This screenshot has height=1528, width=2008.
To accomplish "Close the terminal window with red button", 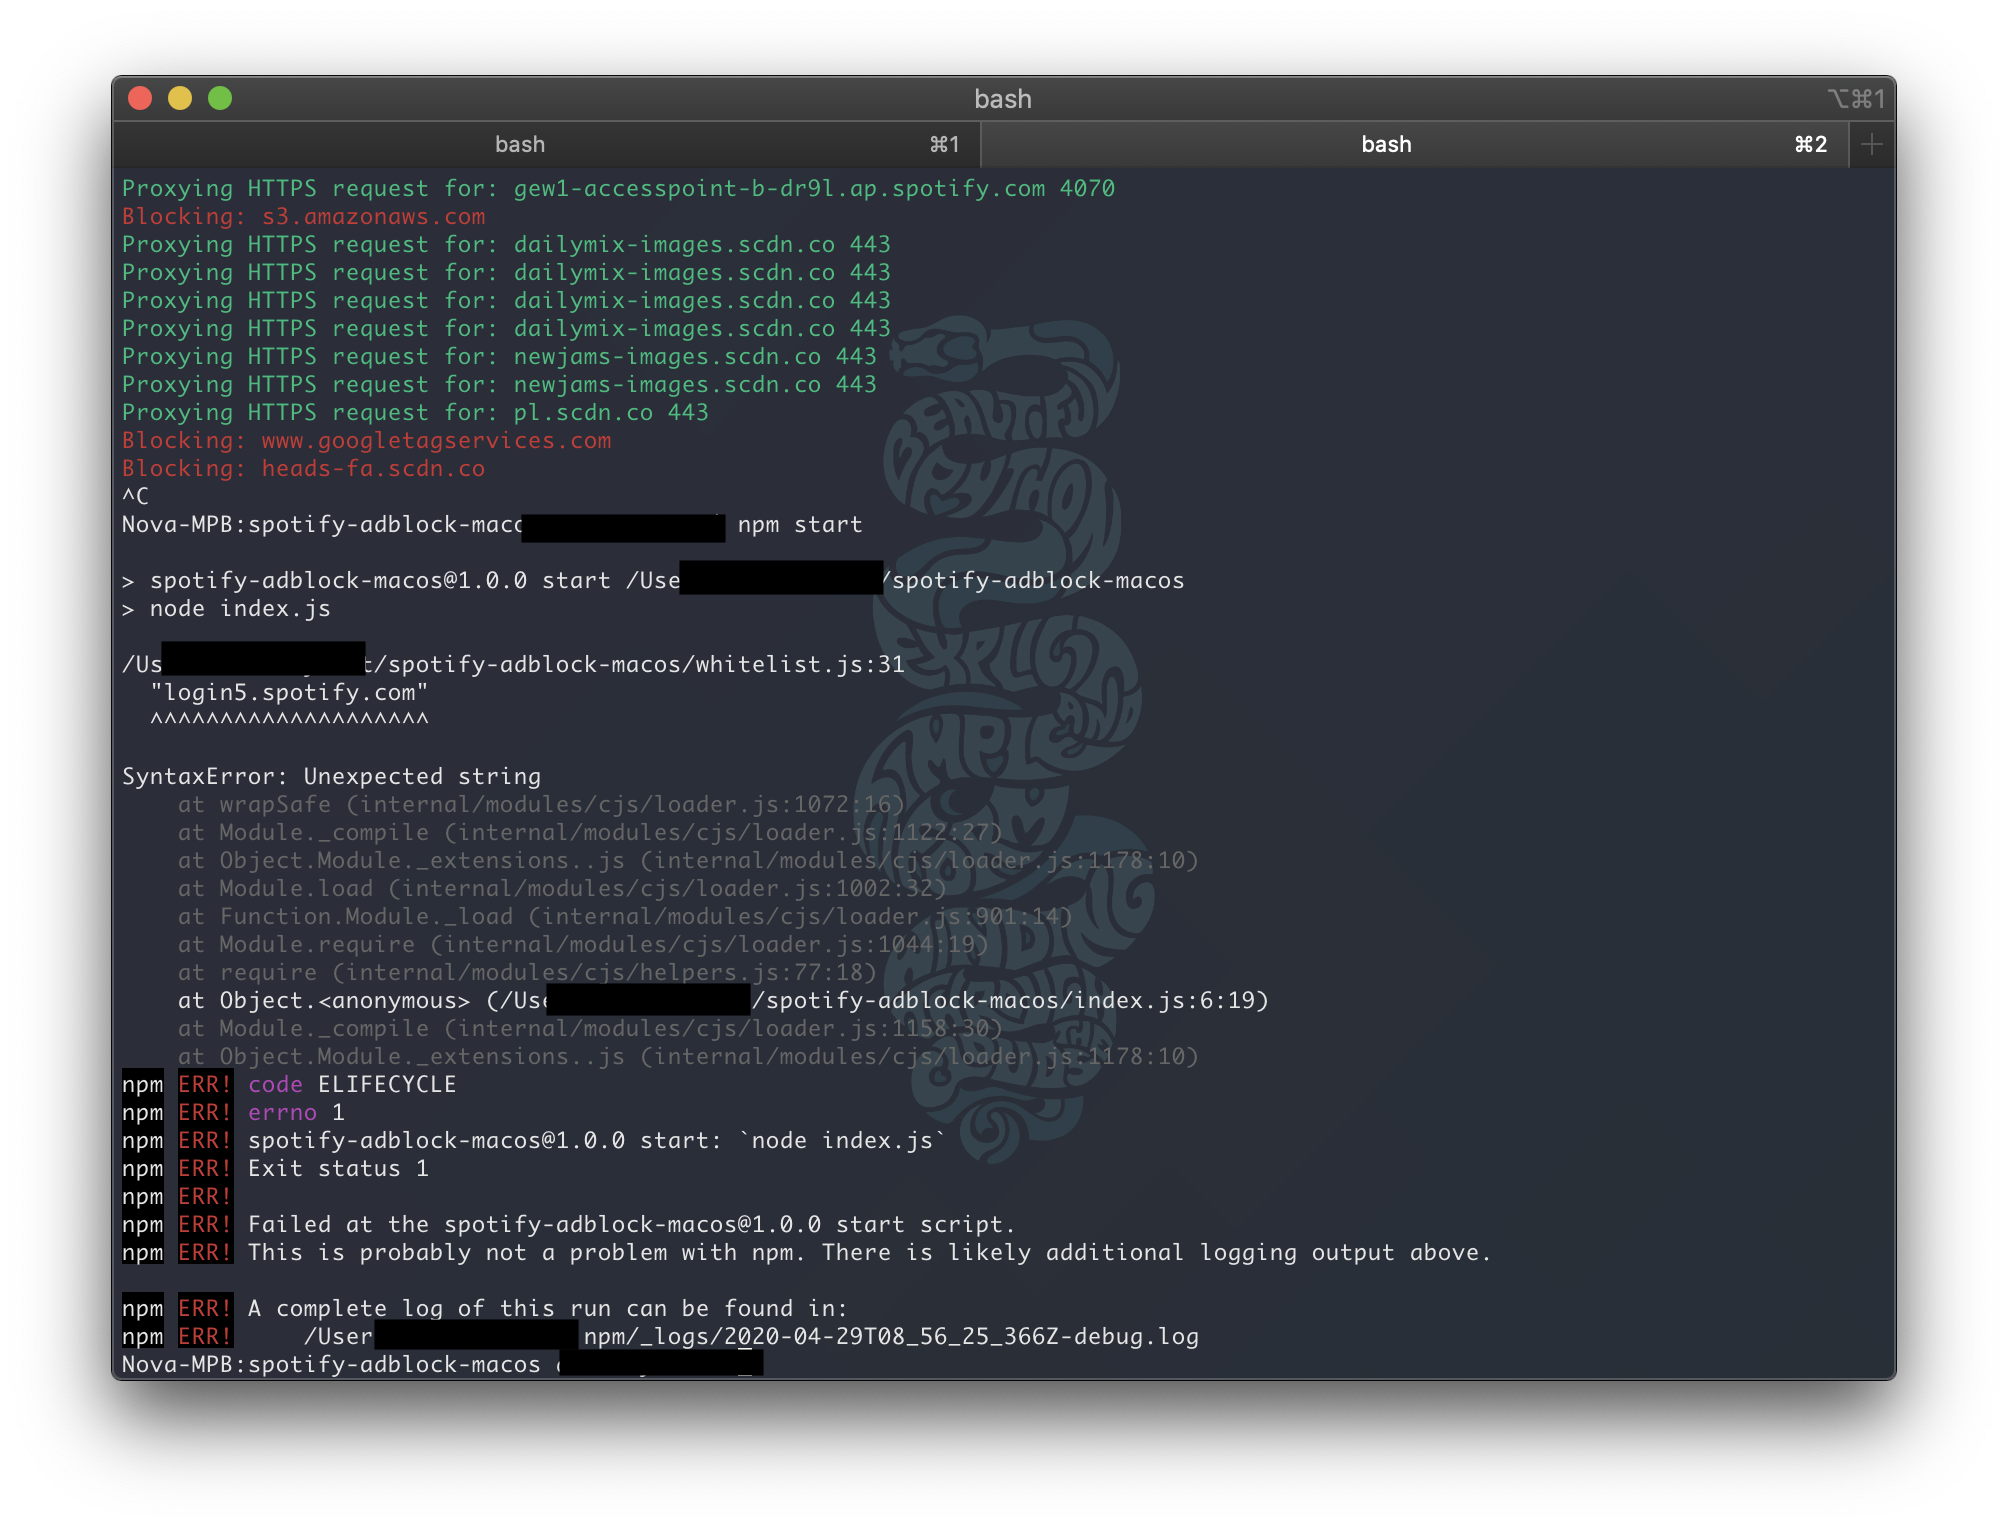I will 140,98.
